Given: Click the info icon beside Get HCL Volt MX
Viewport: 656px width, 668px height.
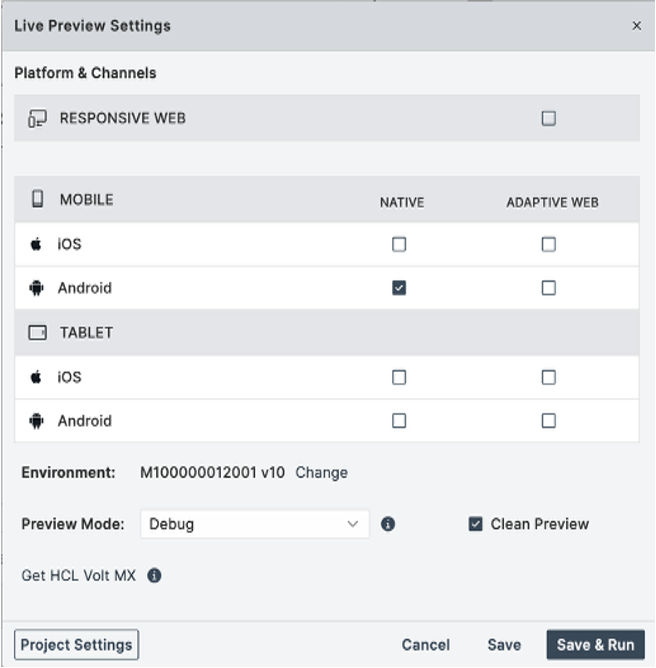Looking at the screenshot, I should (155, 576).
